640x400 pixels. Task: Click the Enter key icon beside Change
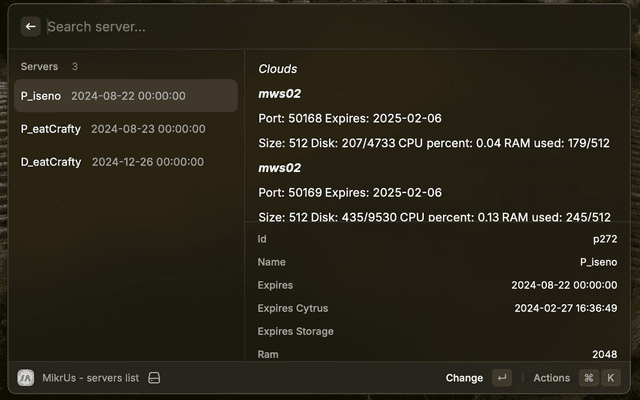tap(501, 378)
